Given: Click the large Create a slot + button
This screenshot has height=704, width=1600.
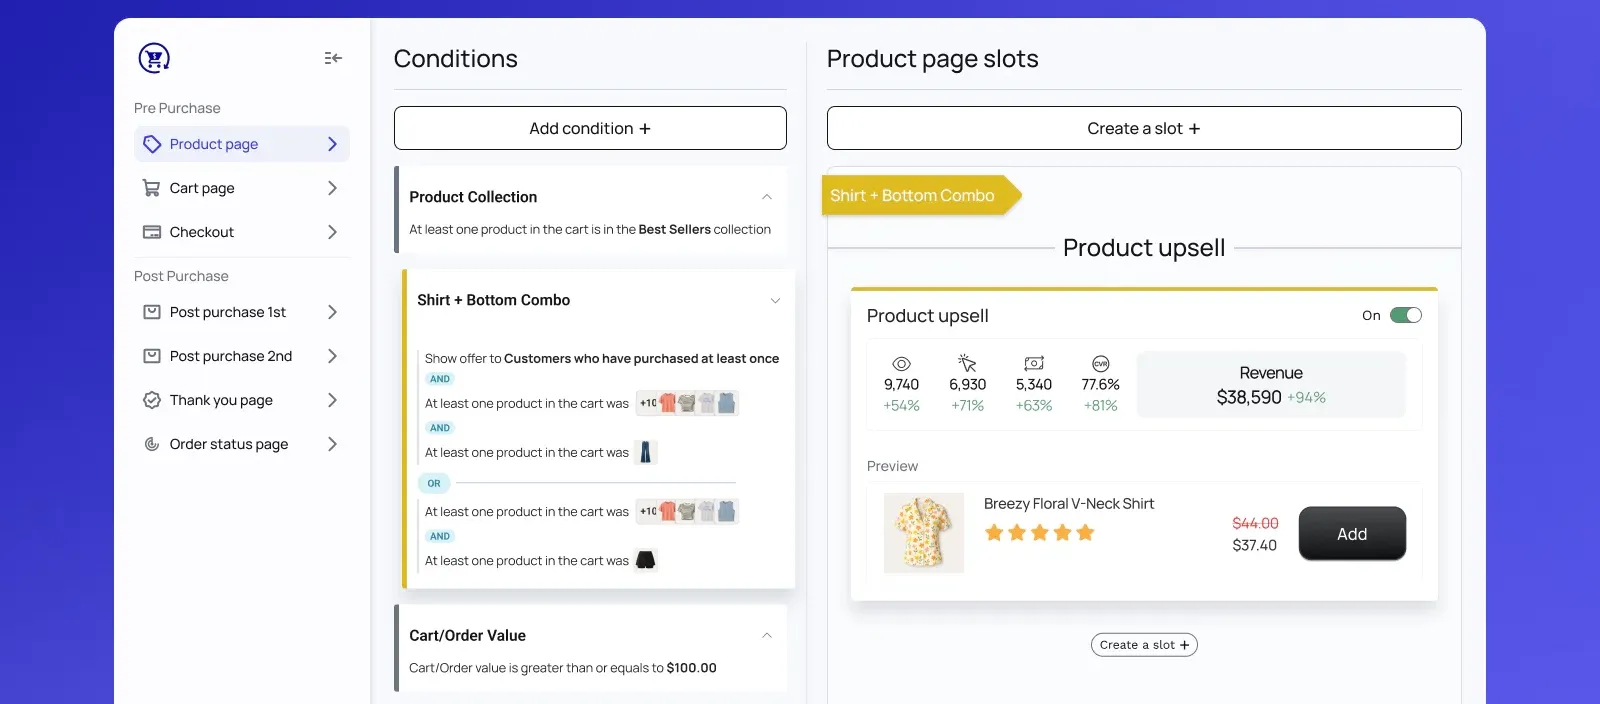Looking at the screenshot, I should tap(1144, 128).
